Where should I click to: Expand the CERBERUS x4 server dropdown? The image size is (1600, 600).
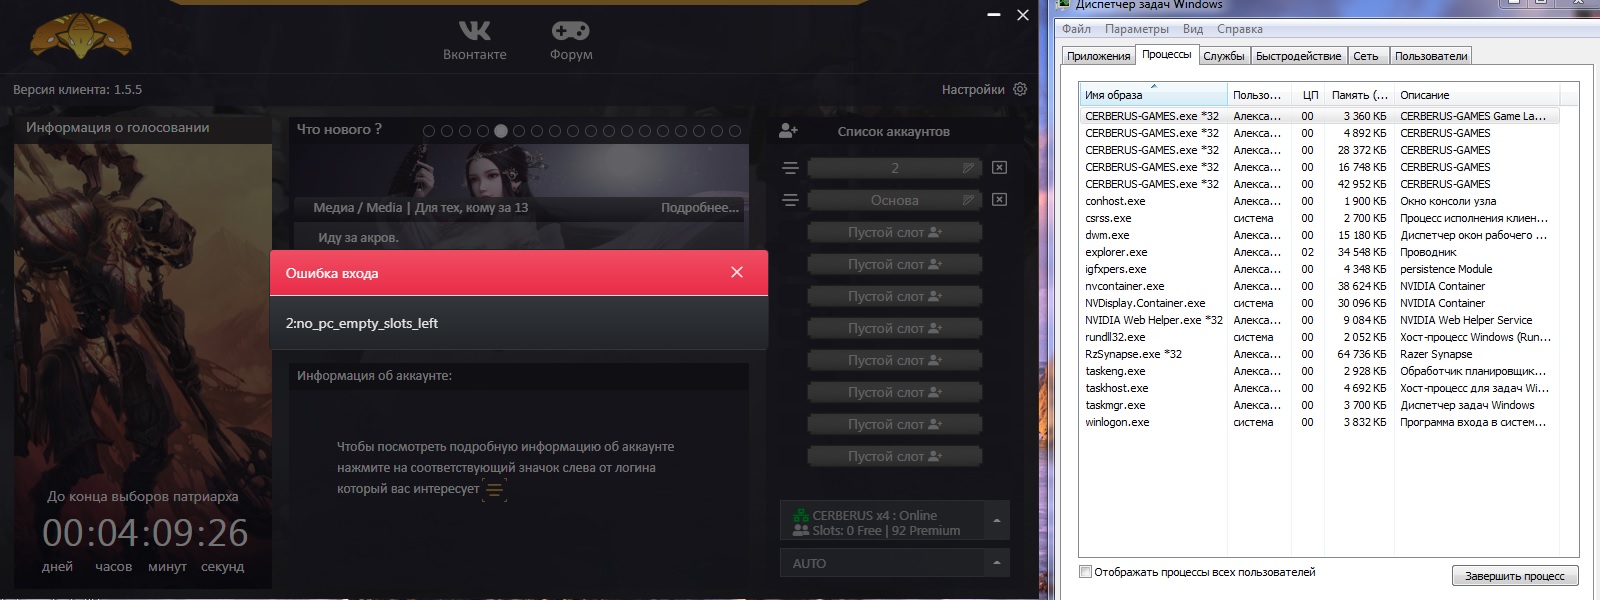(996, 521)
